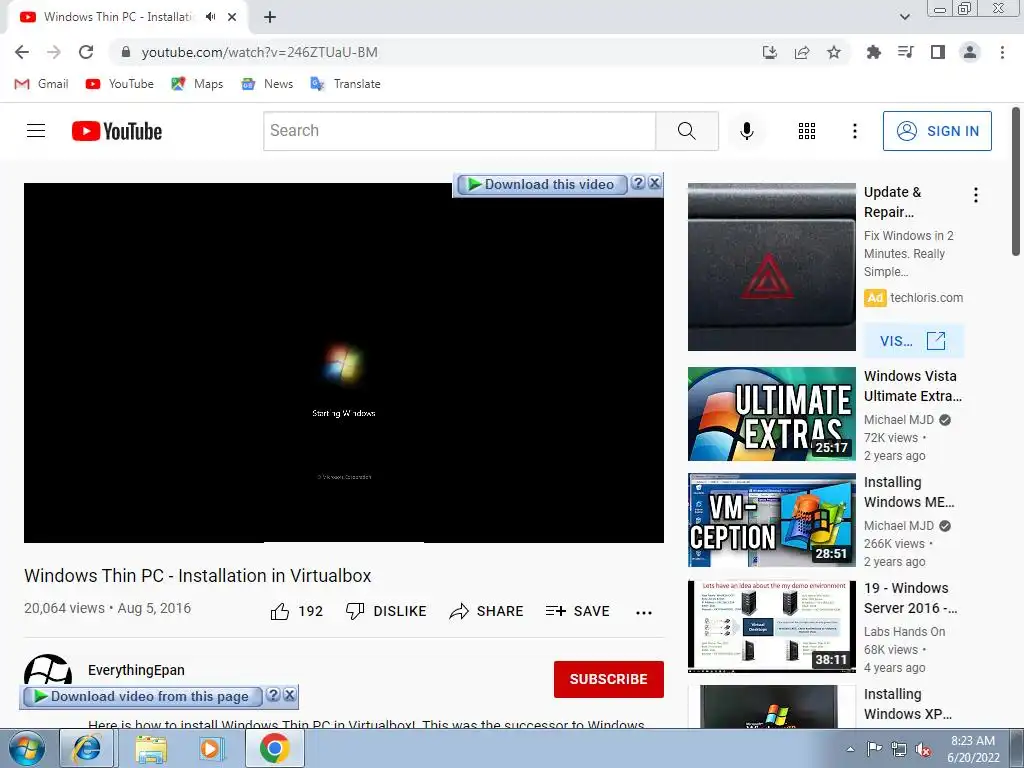
Task: Click the forward navigation arrow
Action: (54, 52)
